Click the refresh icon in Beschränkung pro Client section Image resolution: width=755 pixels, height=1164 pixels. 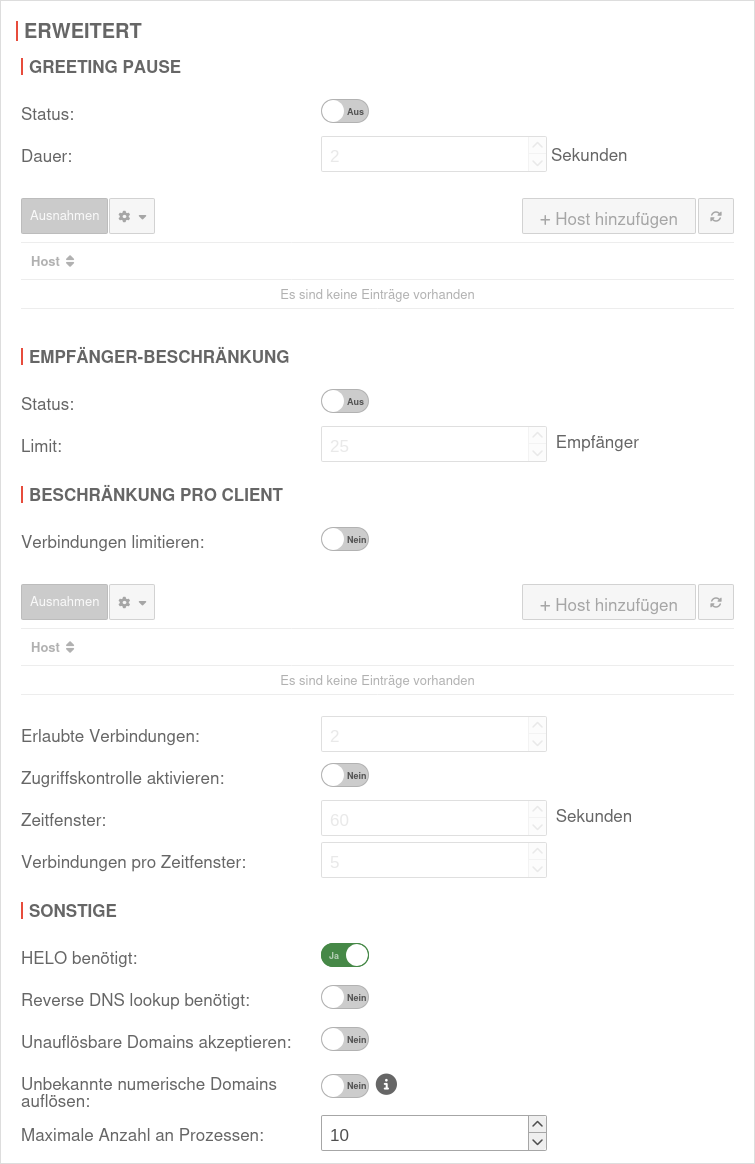coord(716,602)
